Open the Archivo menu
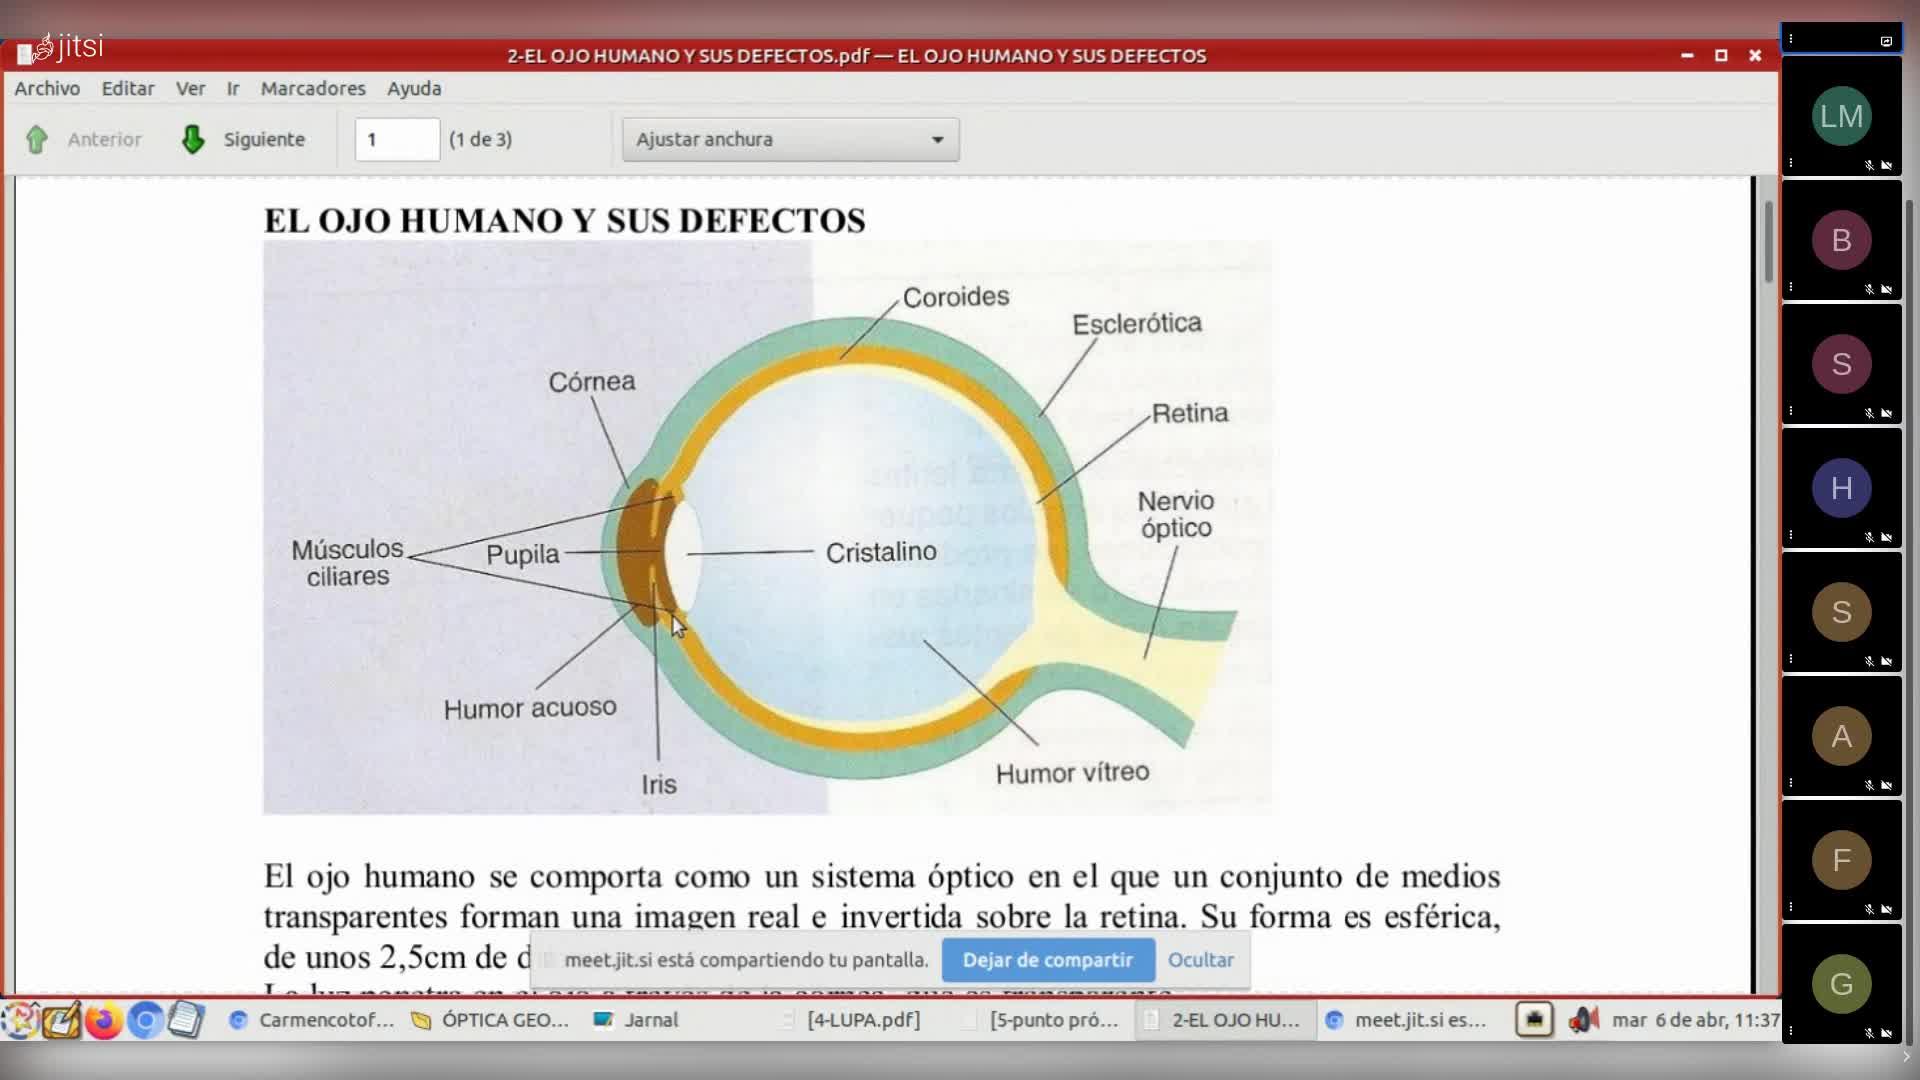The image size is (1920, 1080). coord(47,88)
